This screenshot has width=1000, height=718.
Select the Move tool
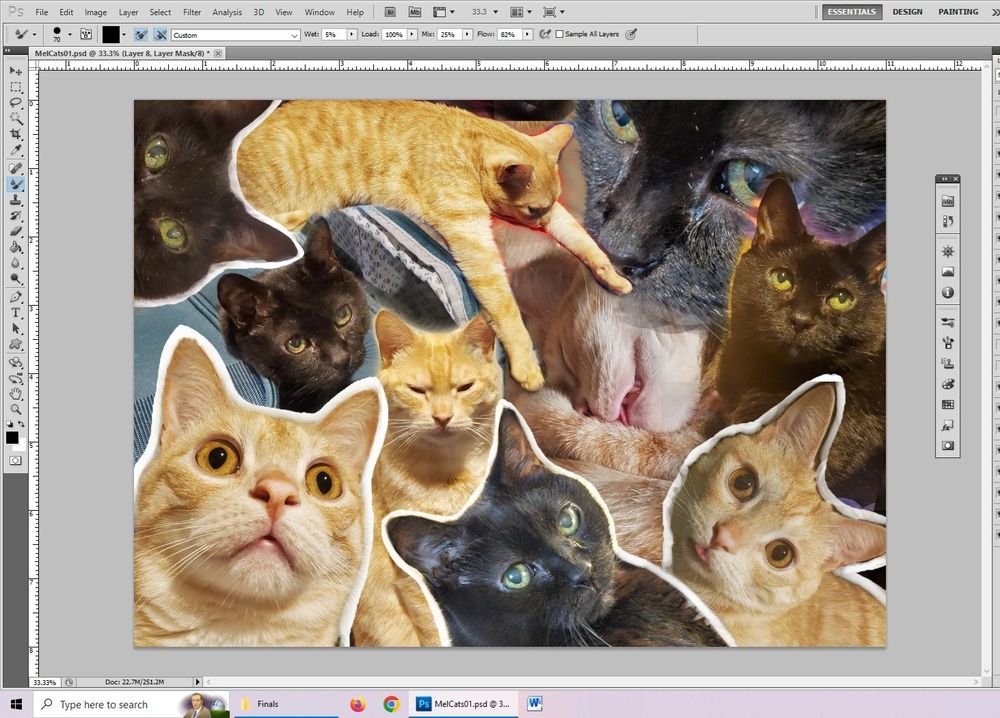pyautogui.click(x=15, y=71)
